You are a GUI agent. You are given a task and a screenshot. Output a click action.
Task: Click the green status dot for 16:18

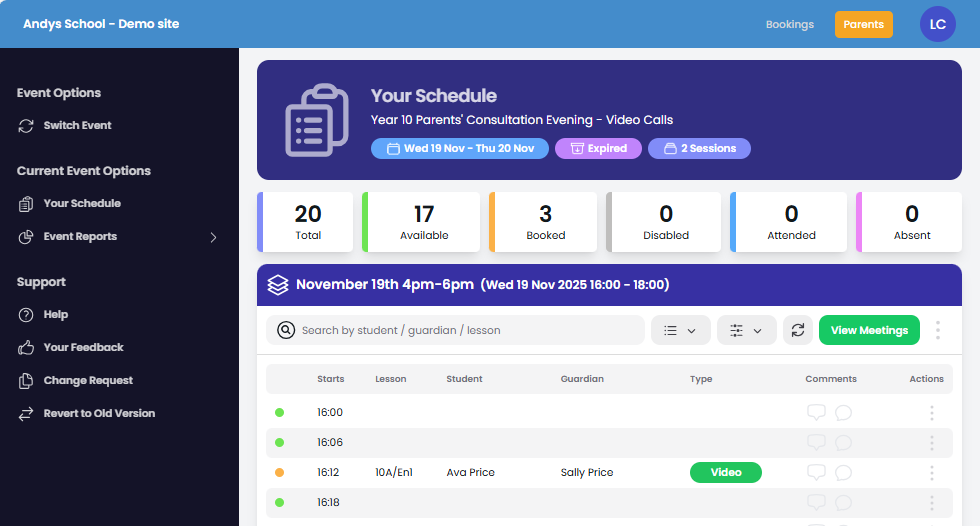pyautogui.click(x=279, y=502)
